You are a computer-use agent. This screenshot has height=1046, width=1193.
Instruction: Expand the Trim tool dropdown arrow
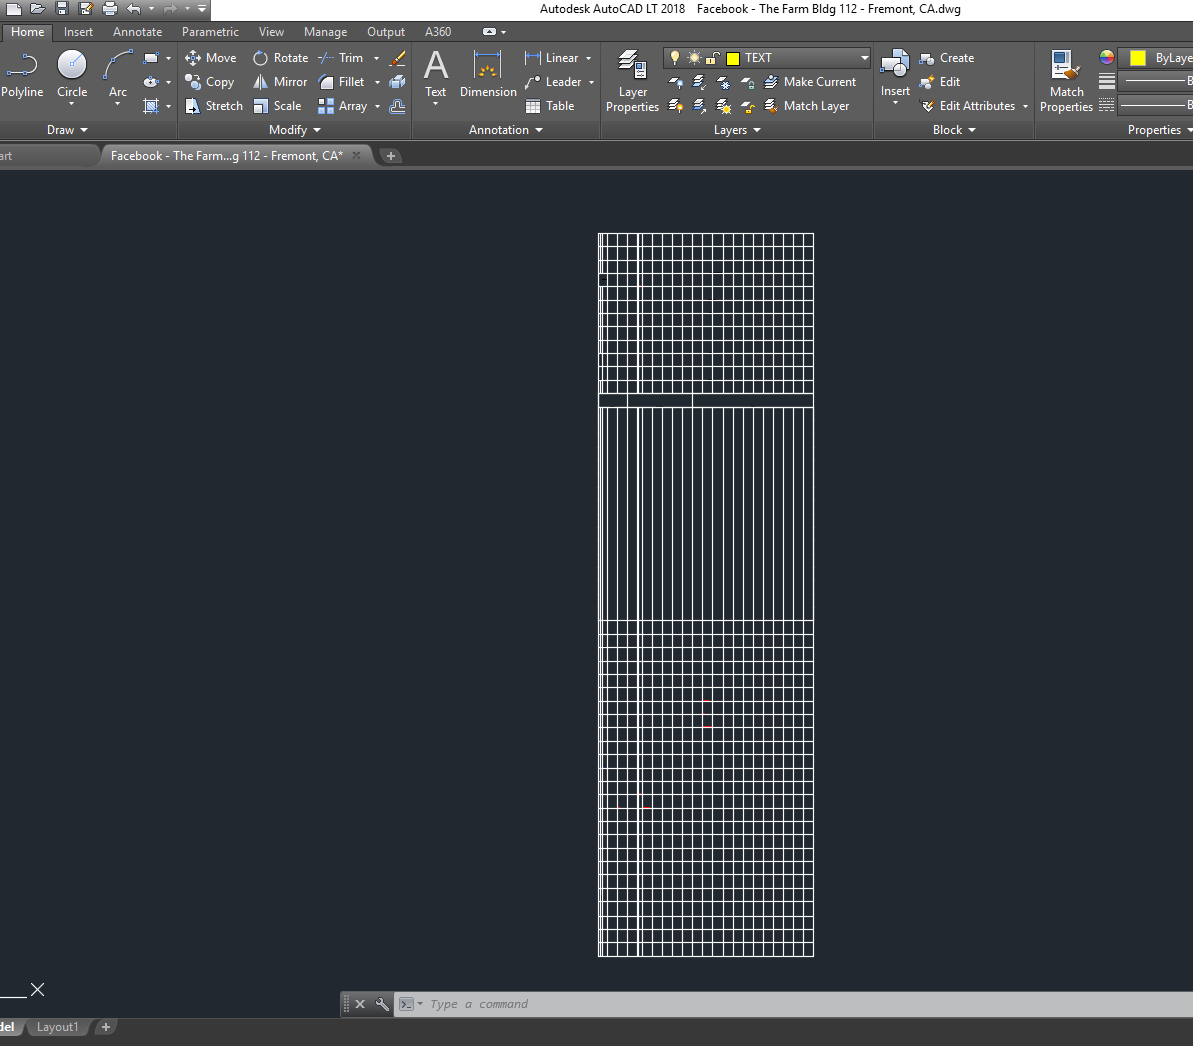pyautogui.click(x=376, y=57)
